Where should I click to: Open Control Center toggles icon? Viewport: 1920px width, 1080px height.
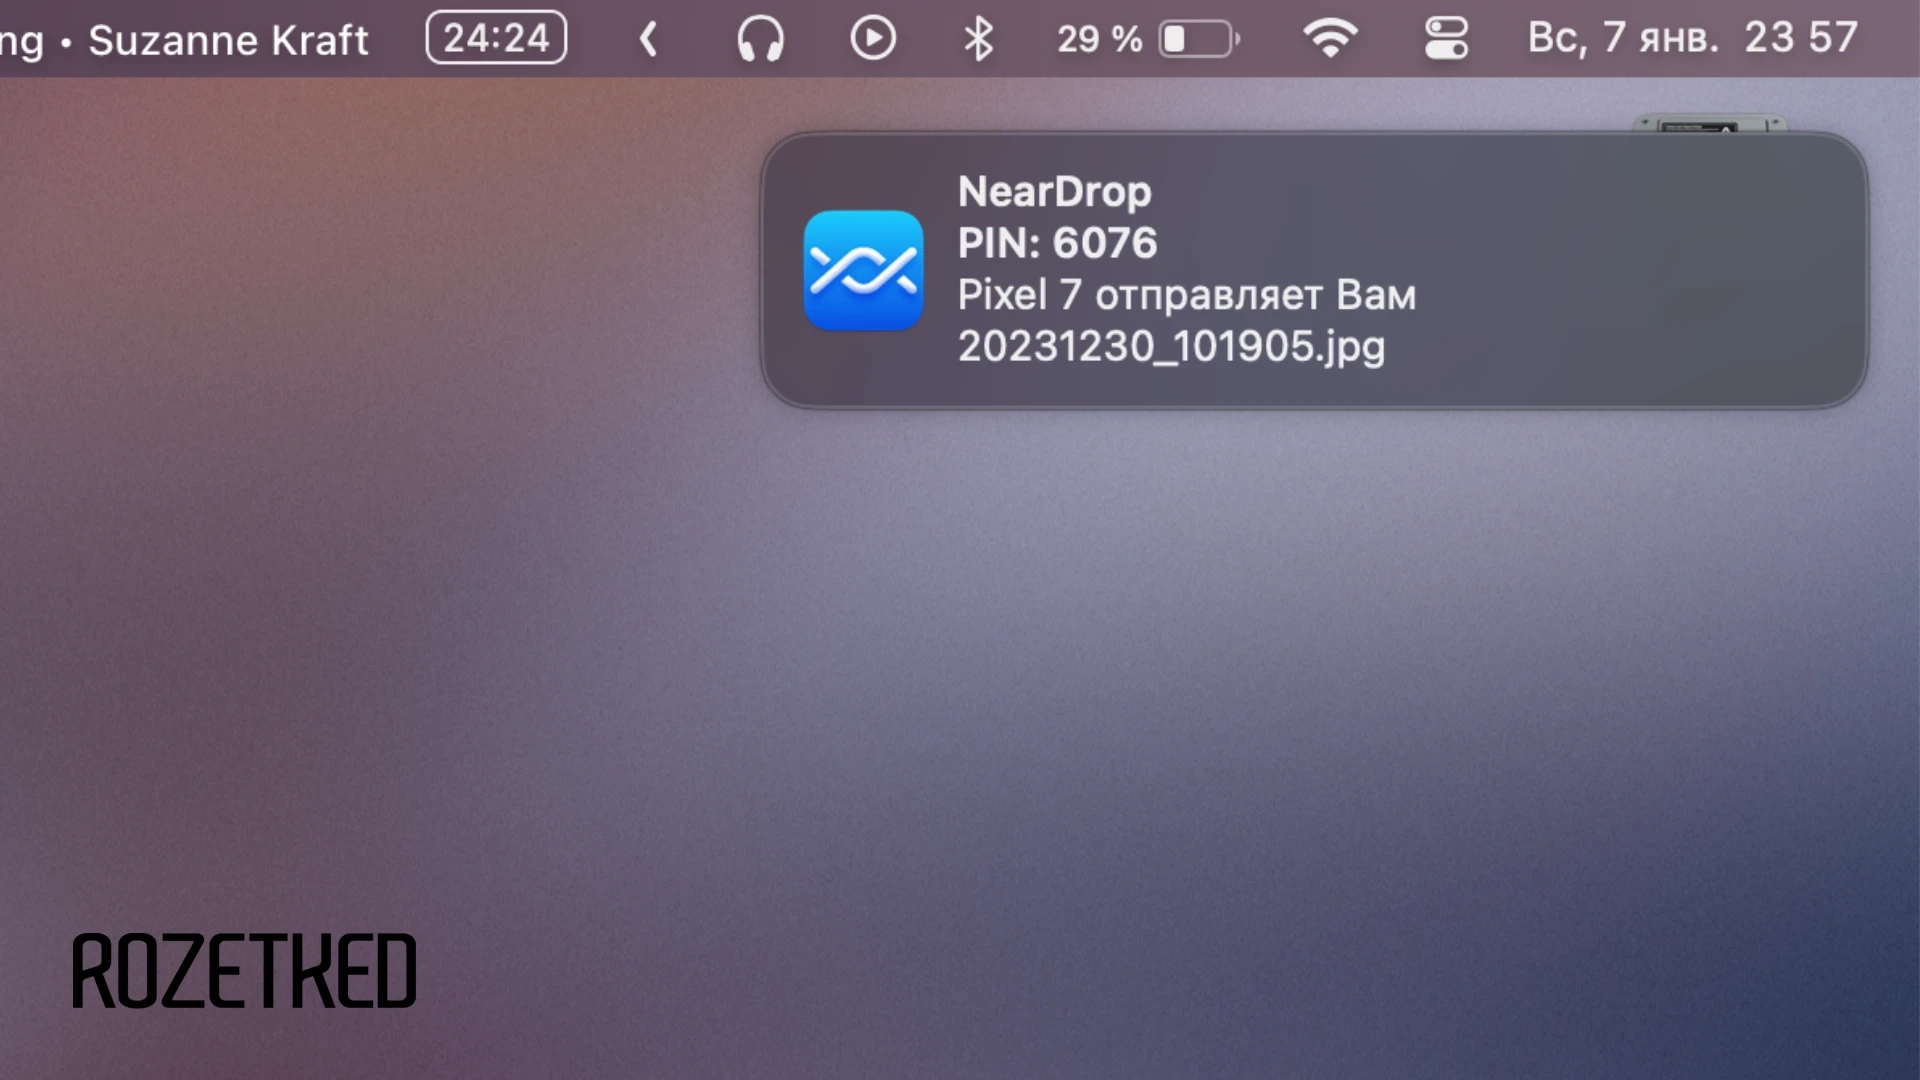[1446, 39]
